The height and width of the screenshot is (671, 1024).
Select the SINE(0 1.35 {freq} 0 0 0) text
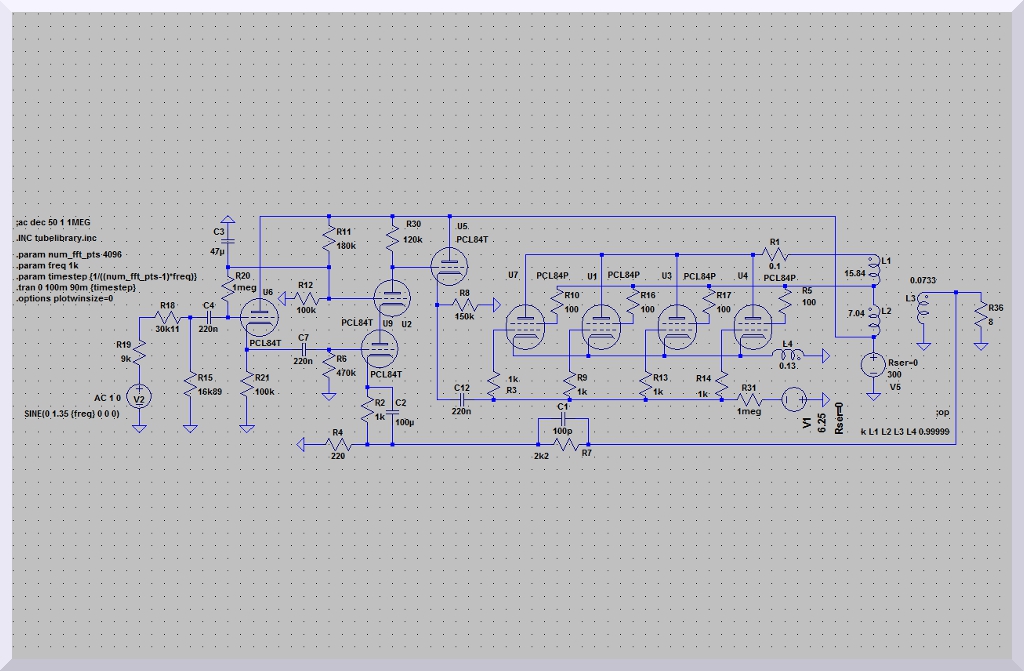click(x=71, y=413)
